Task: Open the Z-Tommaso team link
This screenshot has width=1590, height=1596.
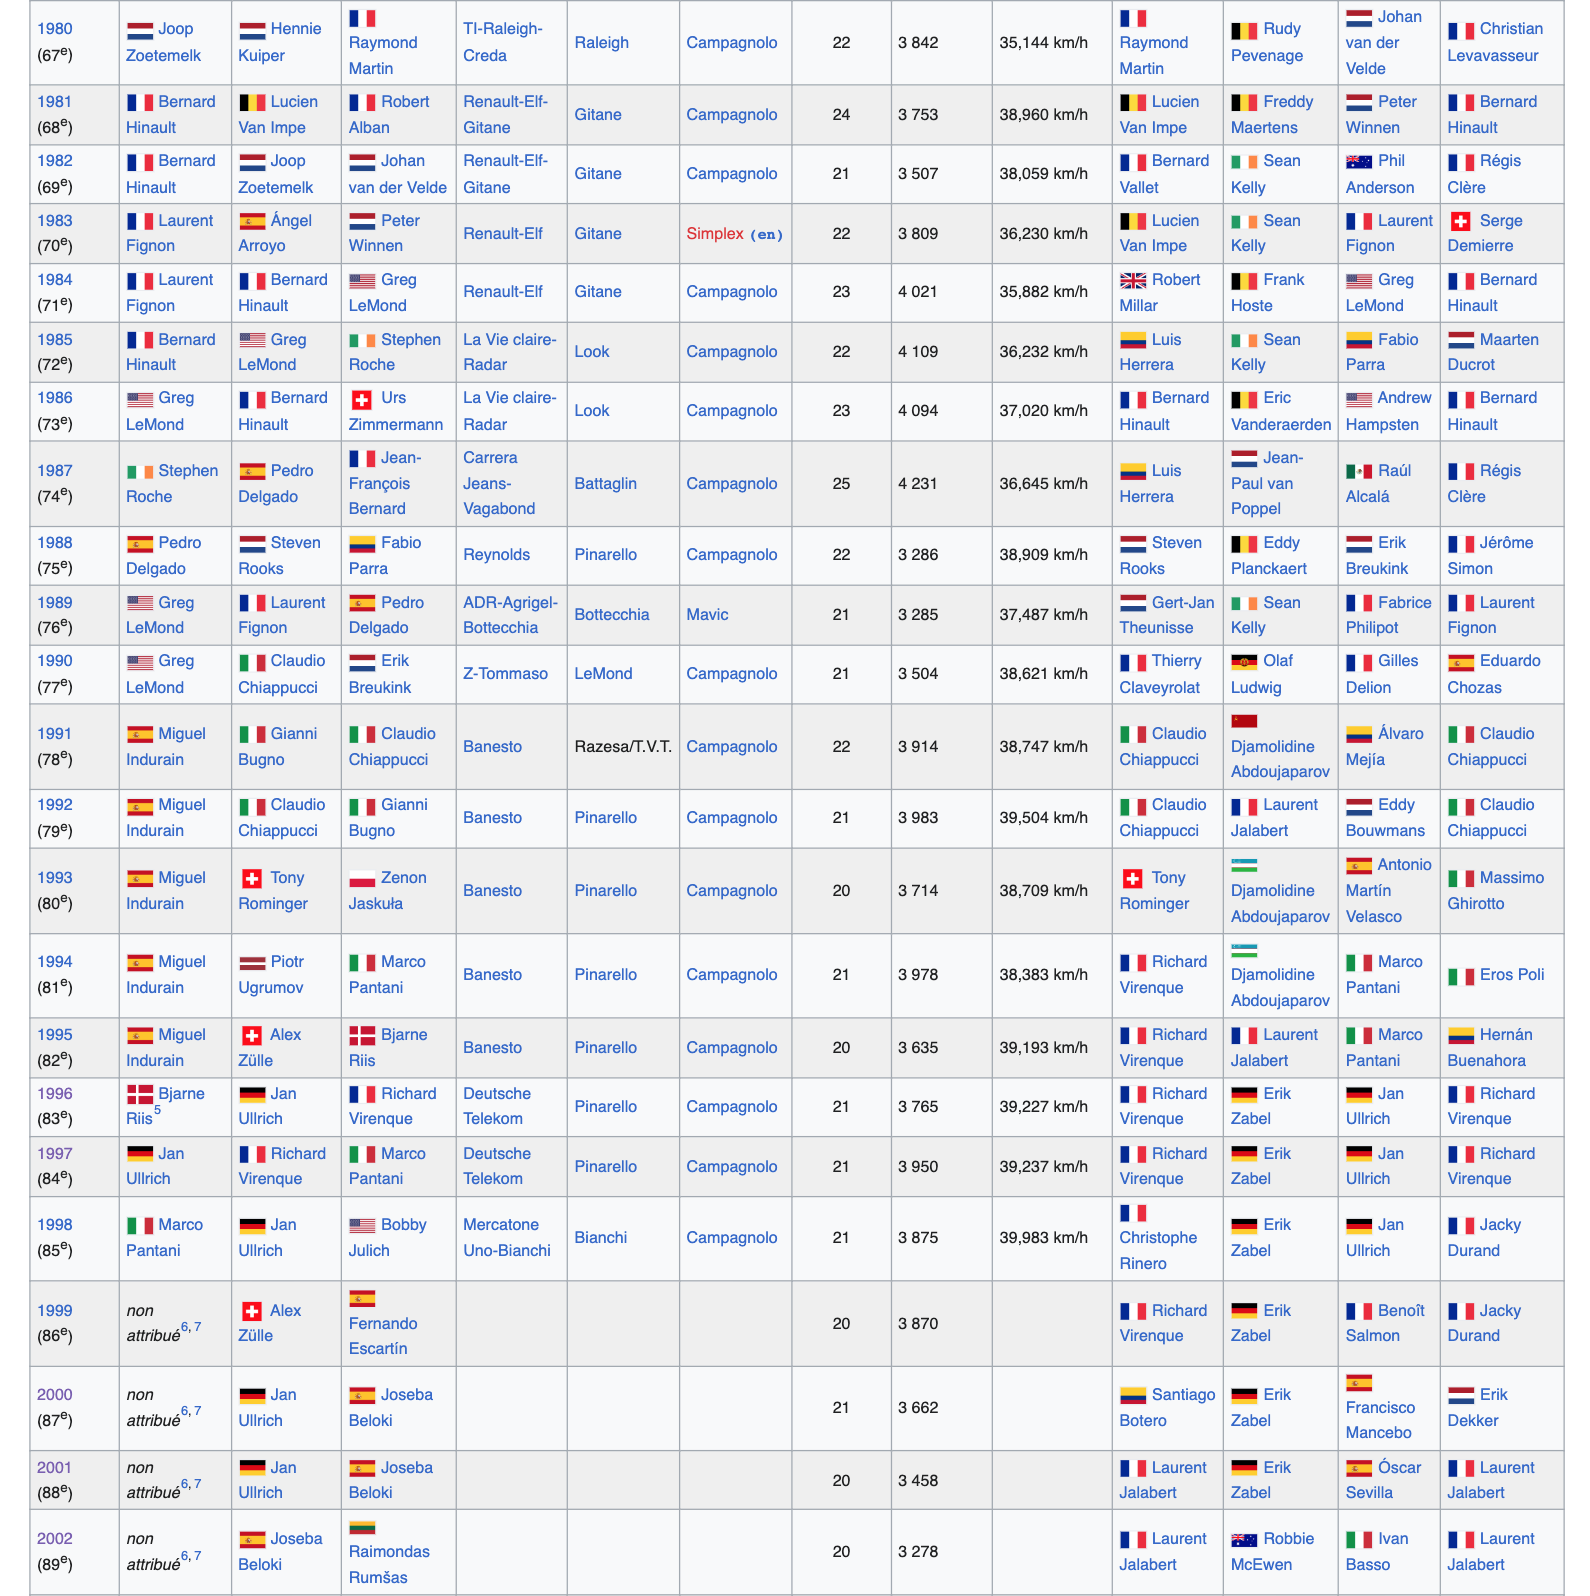Action: coord(505,674)
